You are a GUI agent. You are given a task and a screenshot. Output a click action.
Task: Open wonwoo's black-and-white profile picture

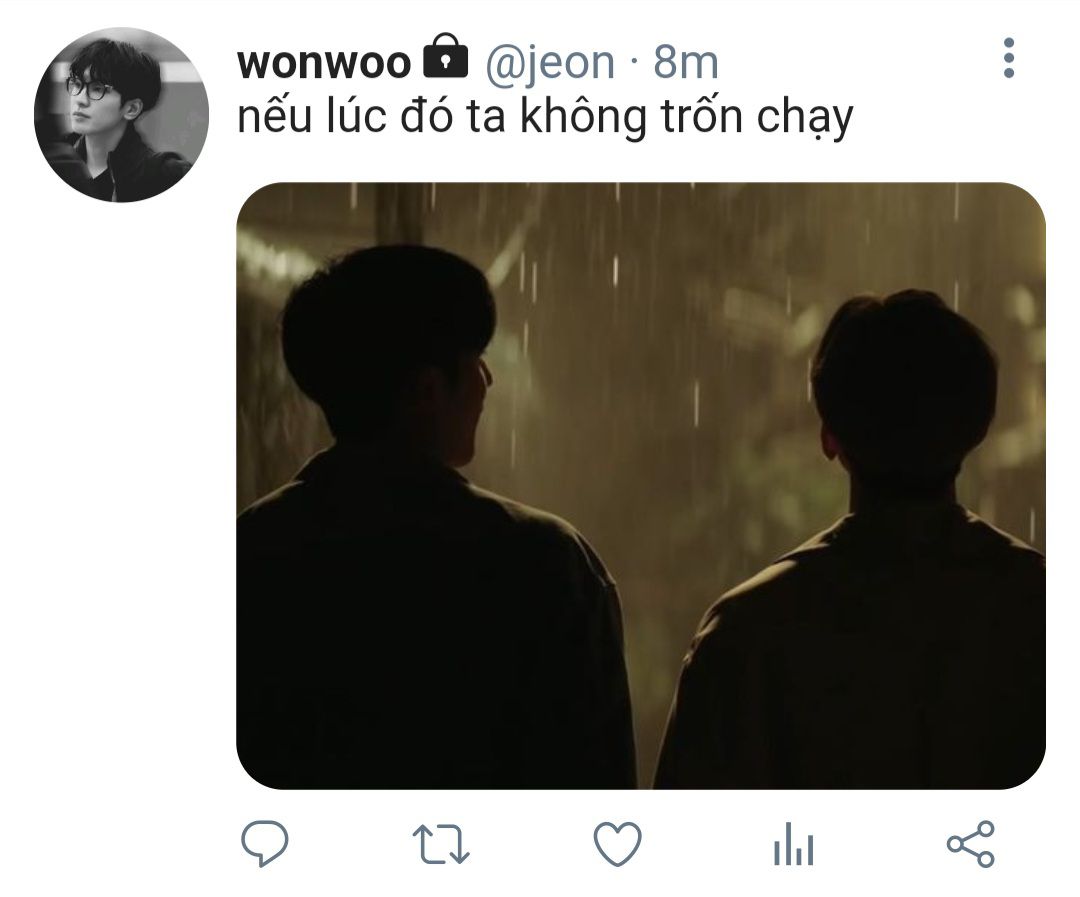[121, 115]
